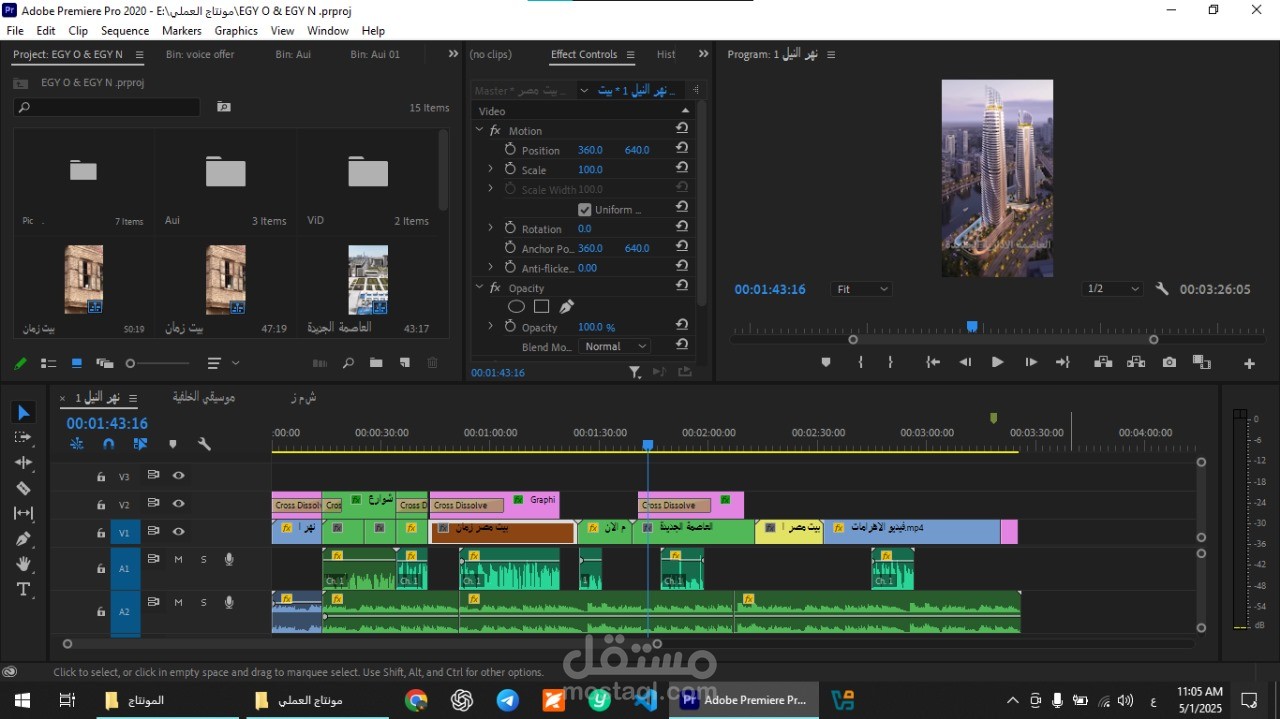
Task: Switch to Effect Controls tab
Action: [584, 54]
